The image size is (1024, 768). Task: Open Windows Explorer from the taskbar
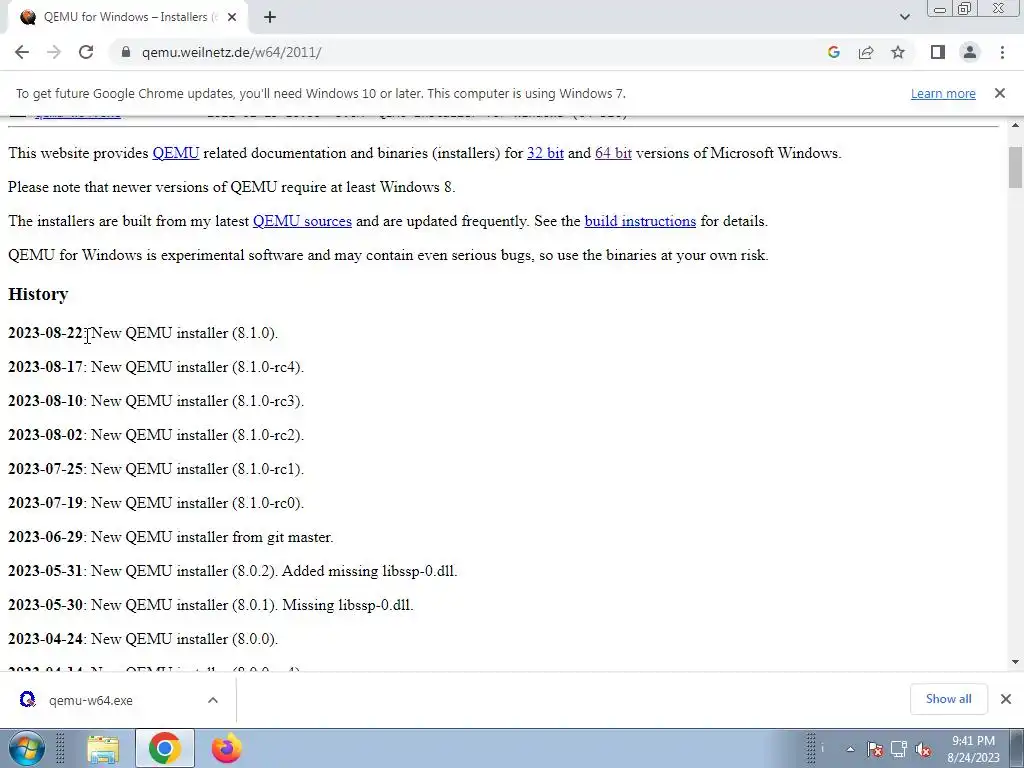[x=103, y=748]
